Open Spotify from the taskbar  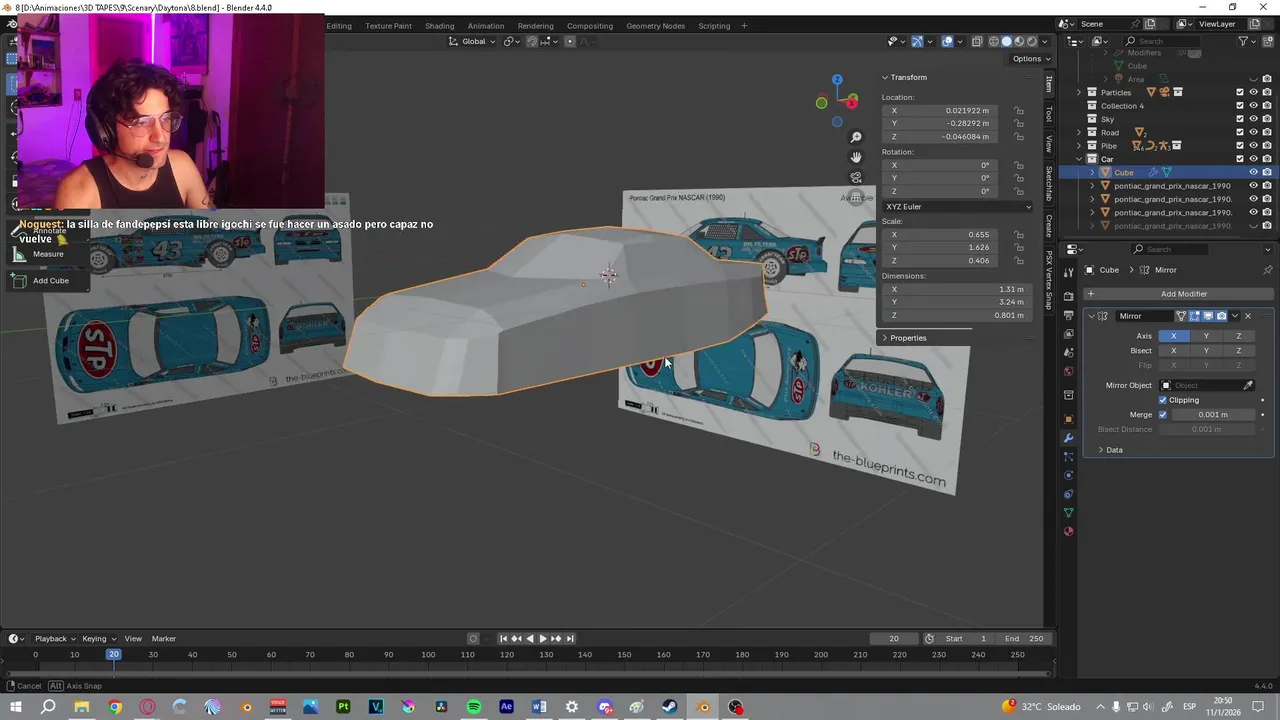click(x=474, y=707)
